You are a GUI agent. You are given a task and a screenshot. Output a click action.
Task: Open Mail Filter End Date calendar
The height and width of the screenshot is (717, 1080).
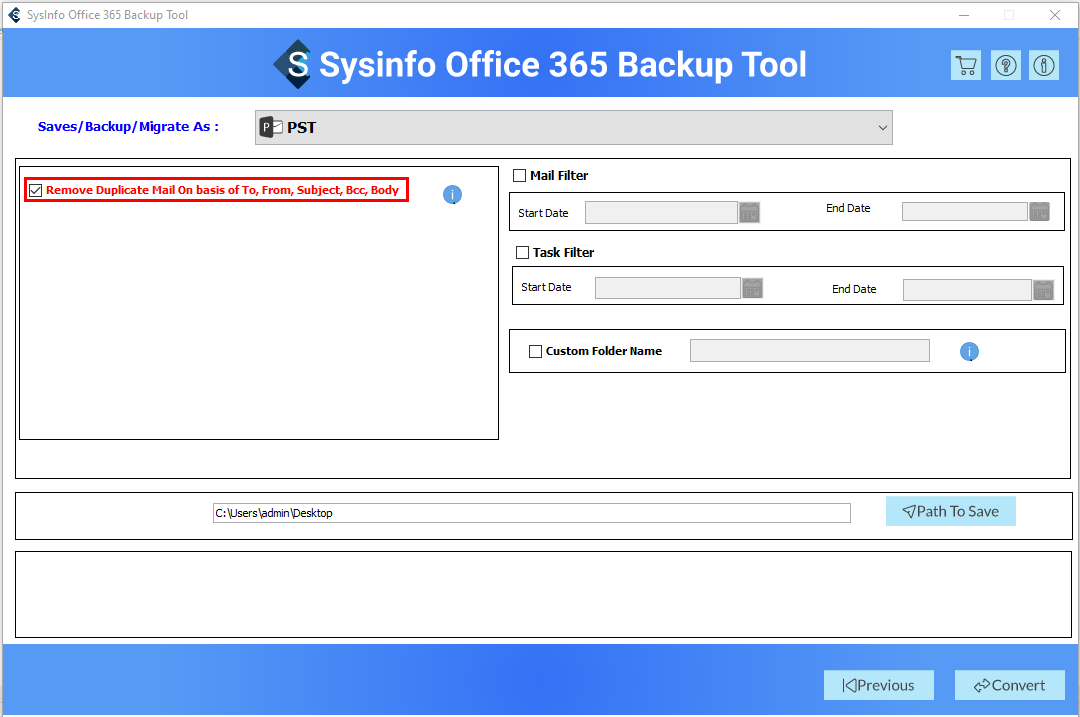click(x=1040, y=212)
